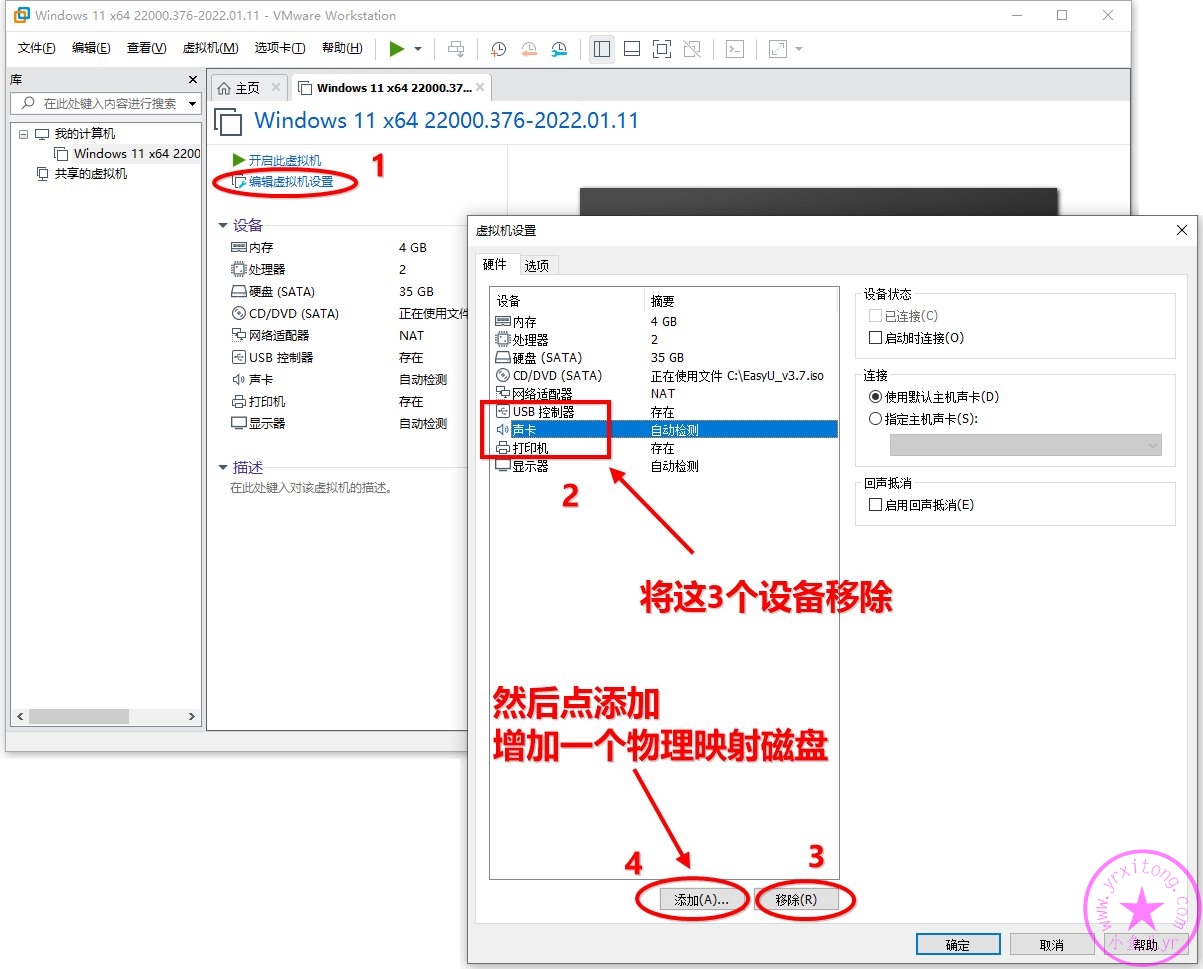Switch to 硬件 tab in settings dialog
Image resolution: width=1203 pixels, height=969 pixels.
(x=495, y=265)
